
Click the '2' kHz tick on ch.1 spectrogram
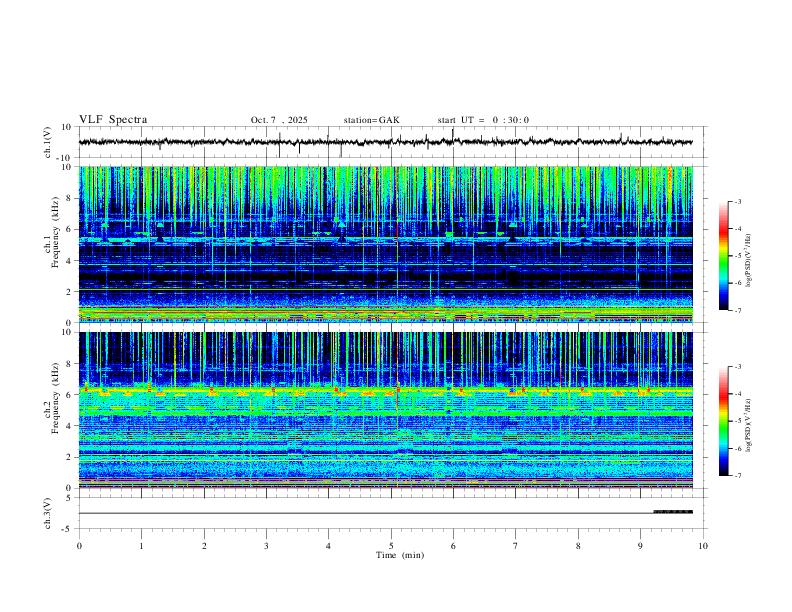coord(69,291)
